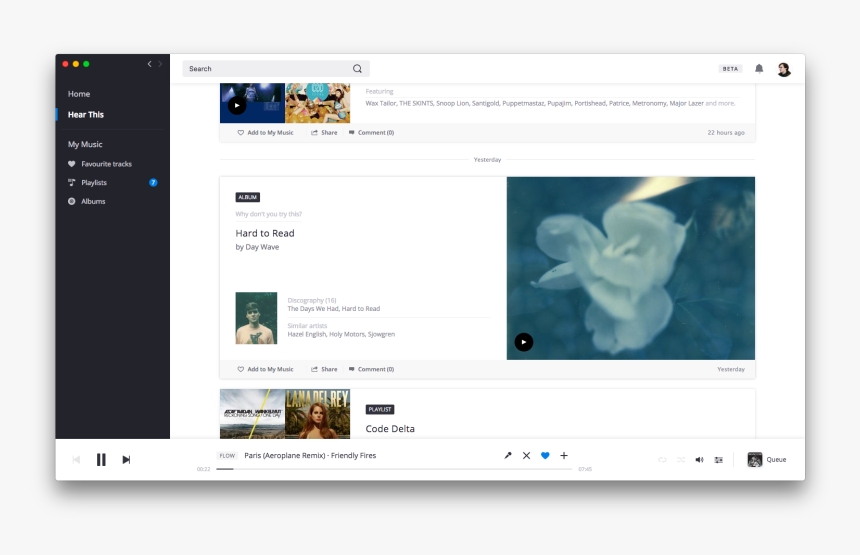The width and height of the screenshot is (860, 555).
Task: Toggle shuffle mode in player
Action: [681, 460]
